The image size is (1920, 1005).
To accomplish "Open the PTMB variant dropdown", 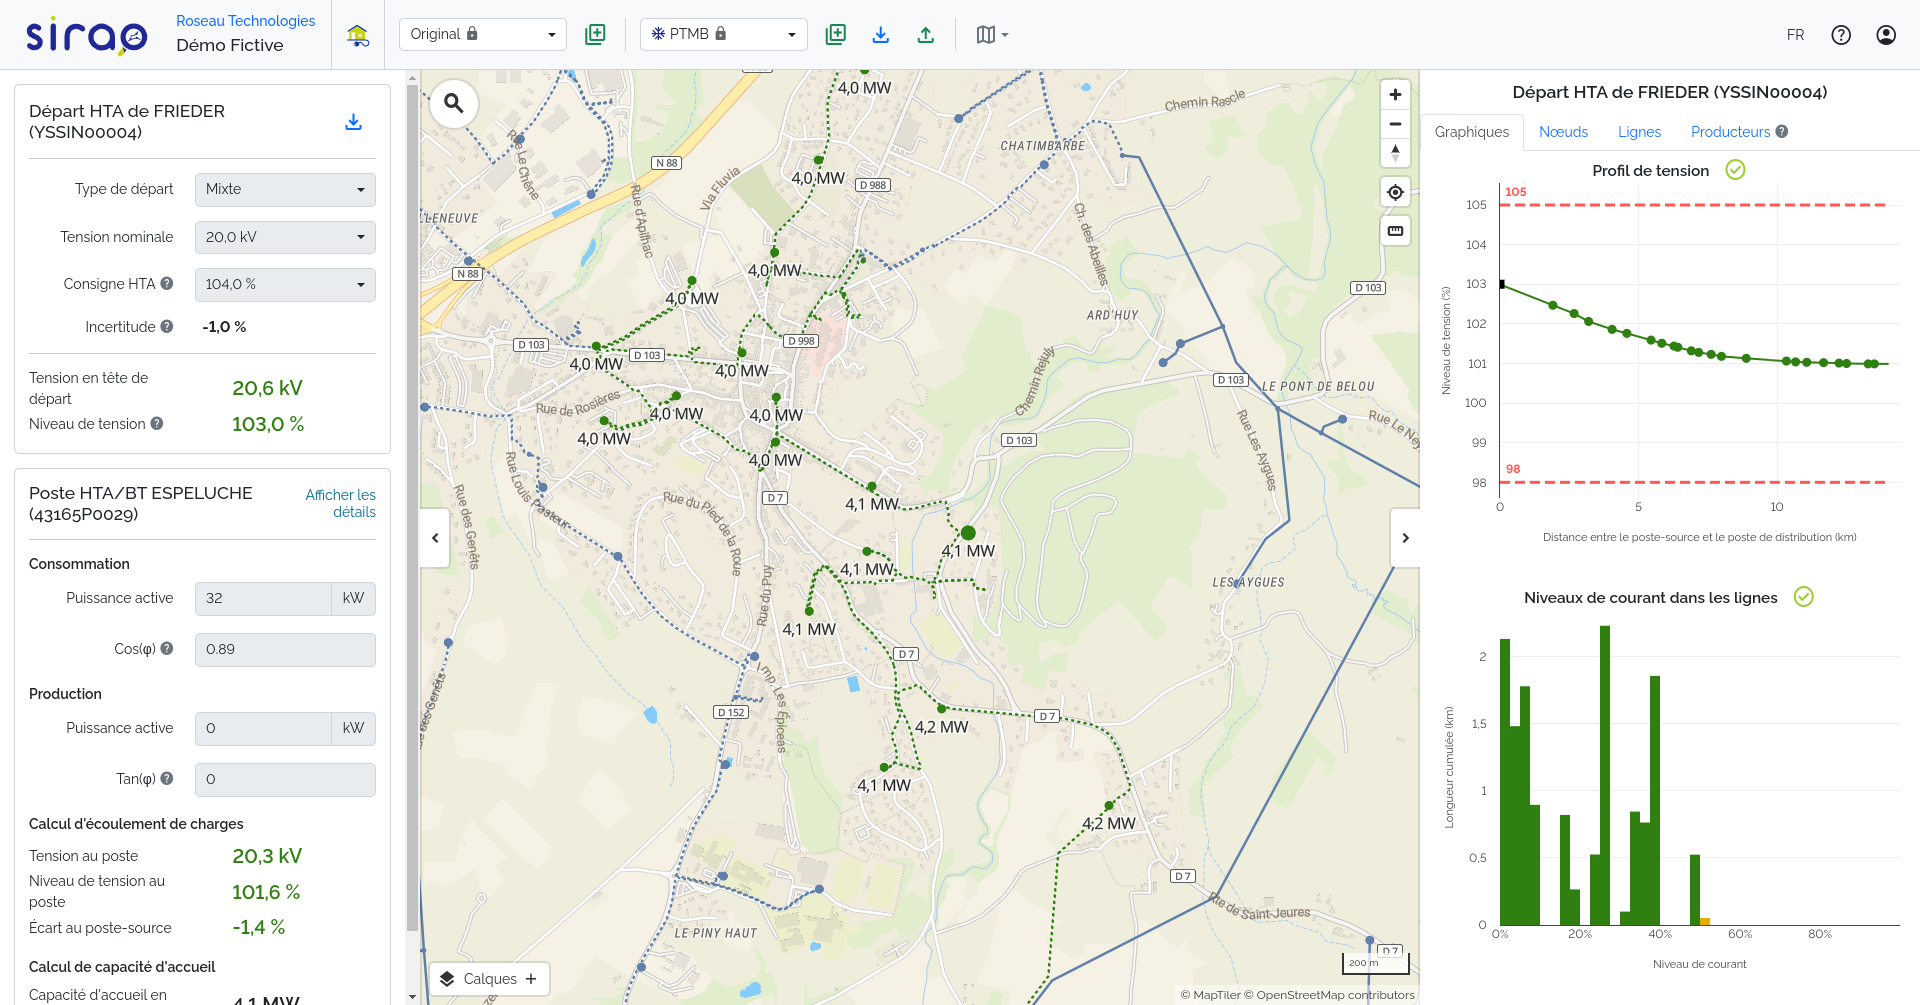I will coord(724,34).
